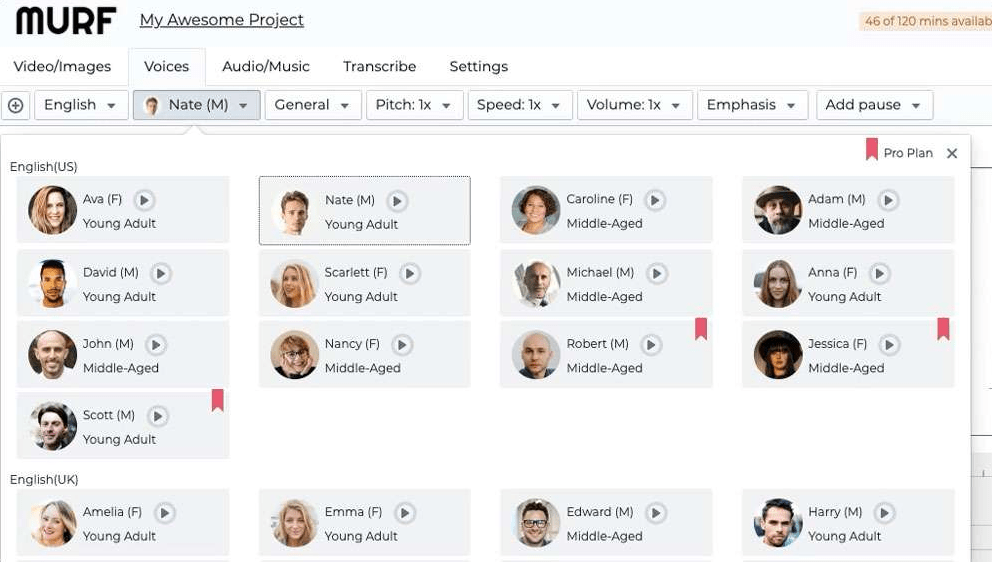The width and height of the screenshot is (992, 585).
Task: Click the bookmark ribbon on Jessica's voice card
Action: 943,329
